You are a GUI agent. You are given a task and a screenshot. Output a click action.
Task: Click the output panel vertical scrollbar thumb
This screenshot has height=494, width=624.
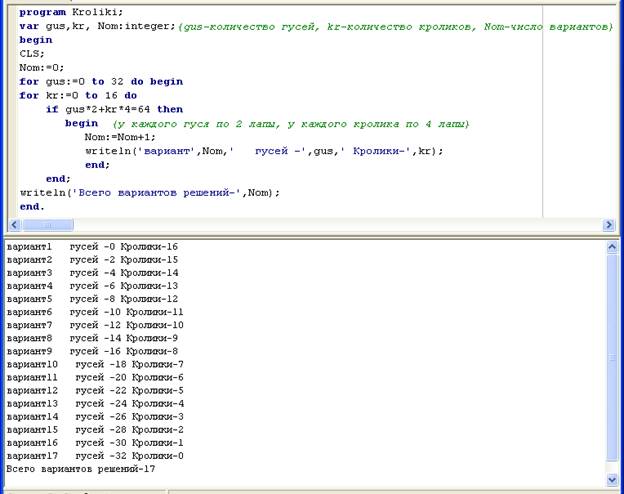click(612, 358)
